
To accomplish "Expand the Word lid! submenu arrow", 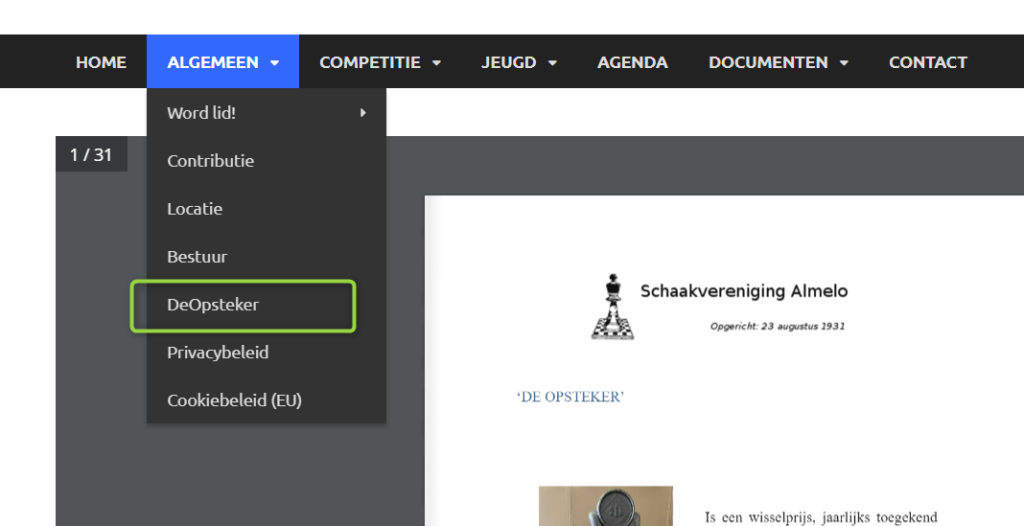I will [x=363, y=113].
